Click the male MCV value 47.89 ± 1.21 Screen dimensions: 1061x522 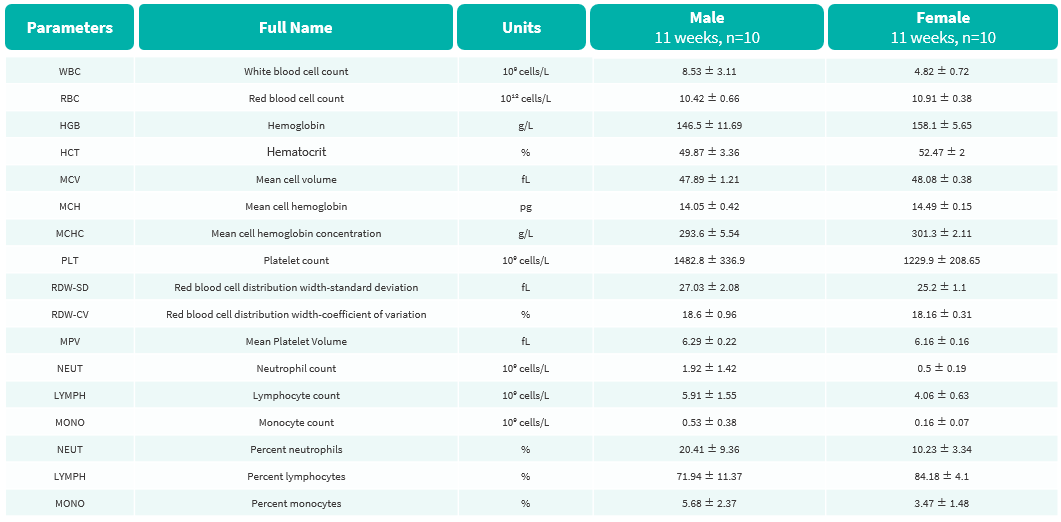coord(707,179)
